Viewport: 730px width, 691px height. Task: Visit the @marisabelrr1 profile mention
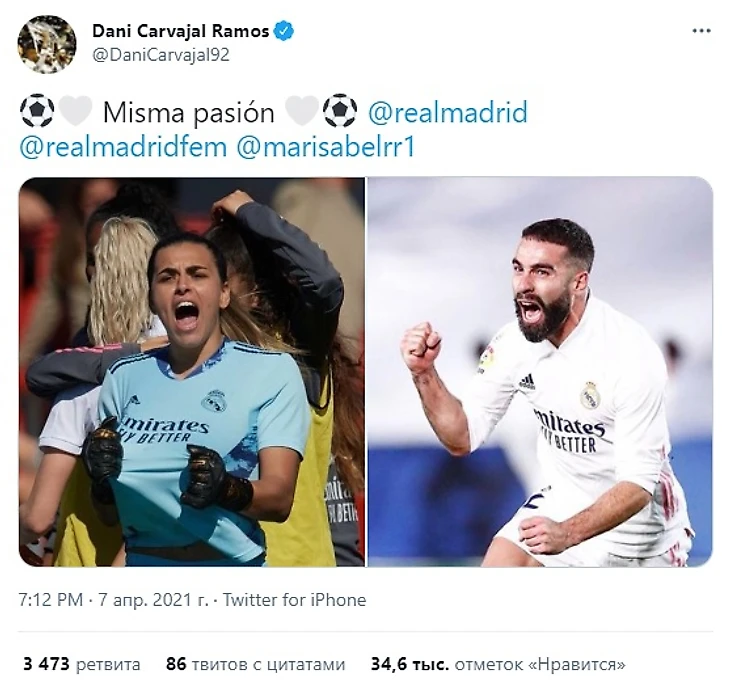(x=325, y=147)
